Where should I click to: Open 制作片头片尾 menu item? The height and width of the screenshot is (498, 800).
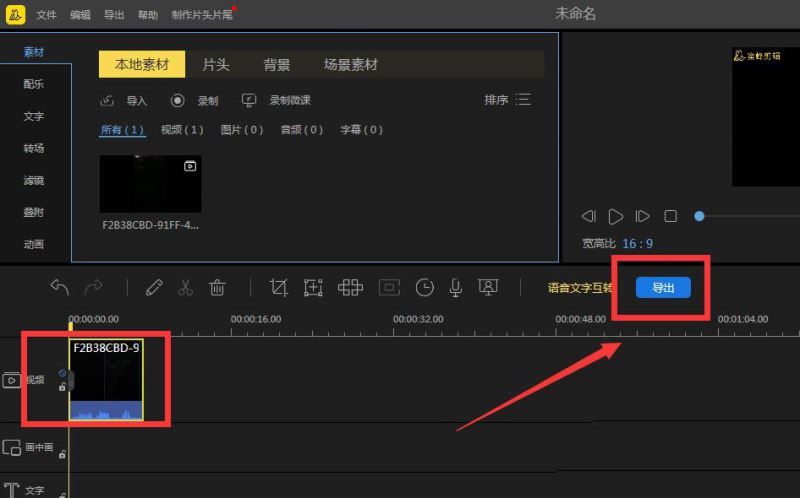pos(202,15)
